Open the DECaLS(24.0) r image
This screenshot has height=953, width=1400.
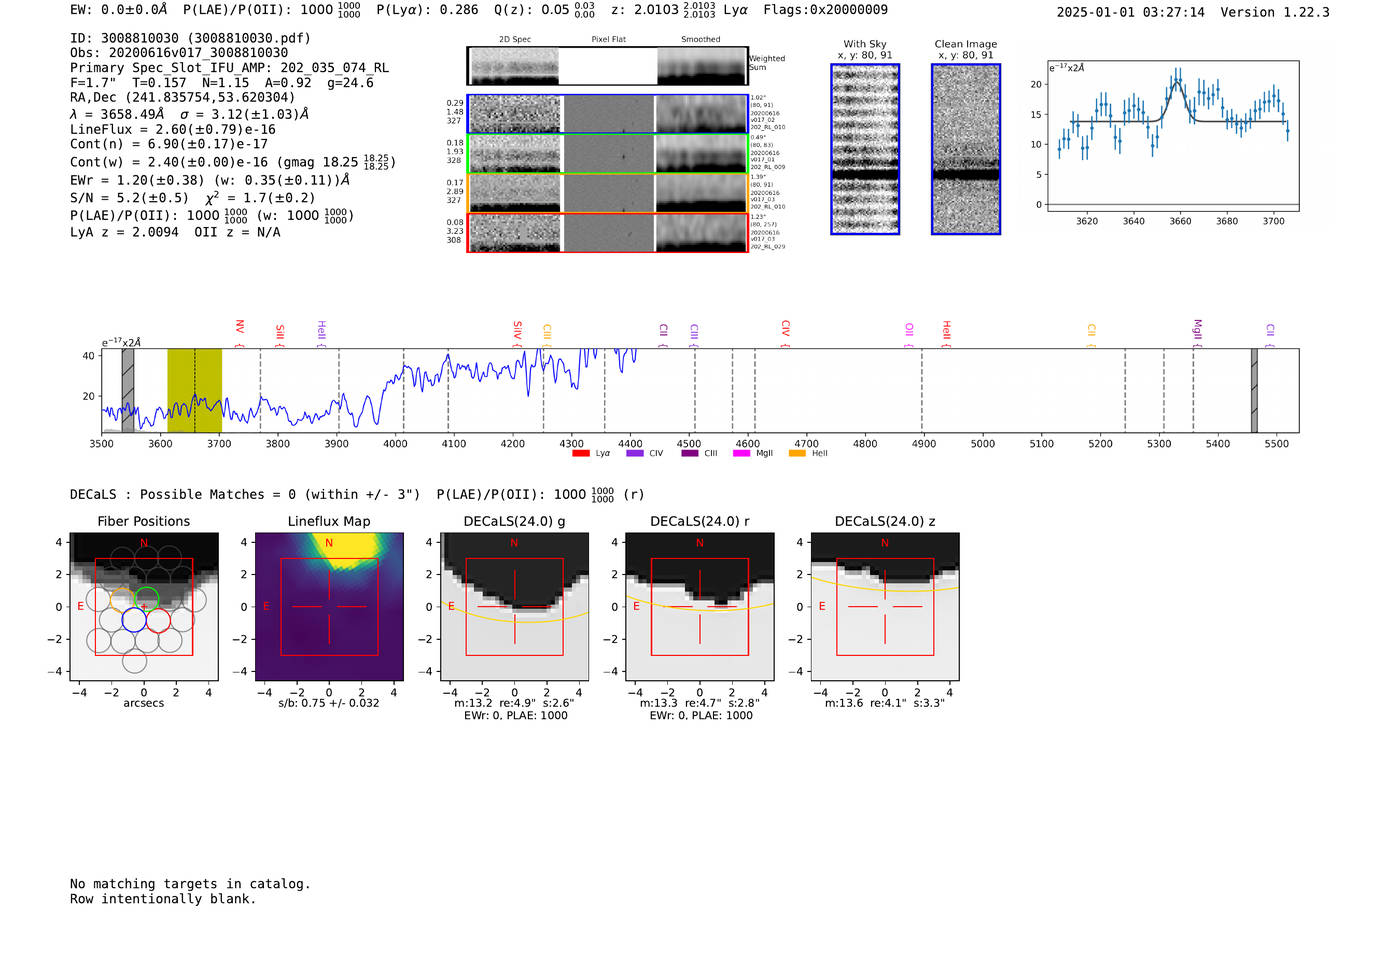(700, 606)
